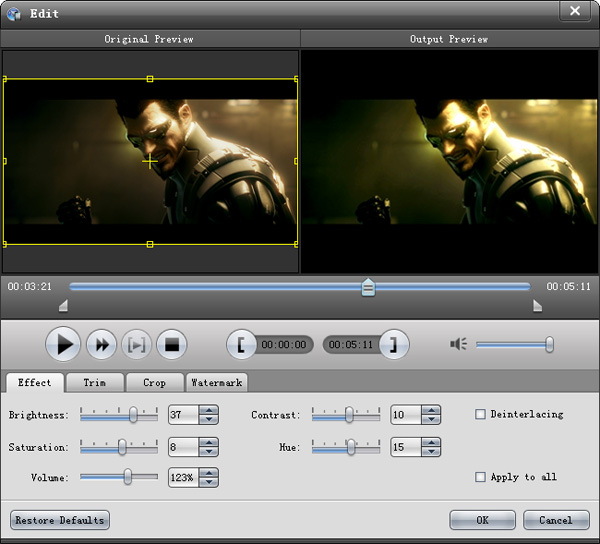Enable the Deinterlacing checkbox
The height and width of the screenshot is (544, 600).
point(480,414)
